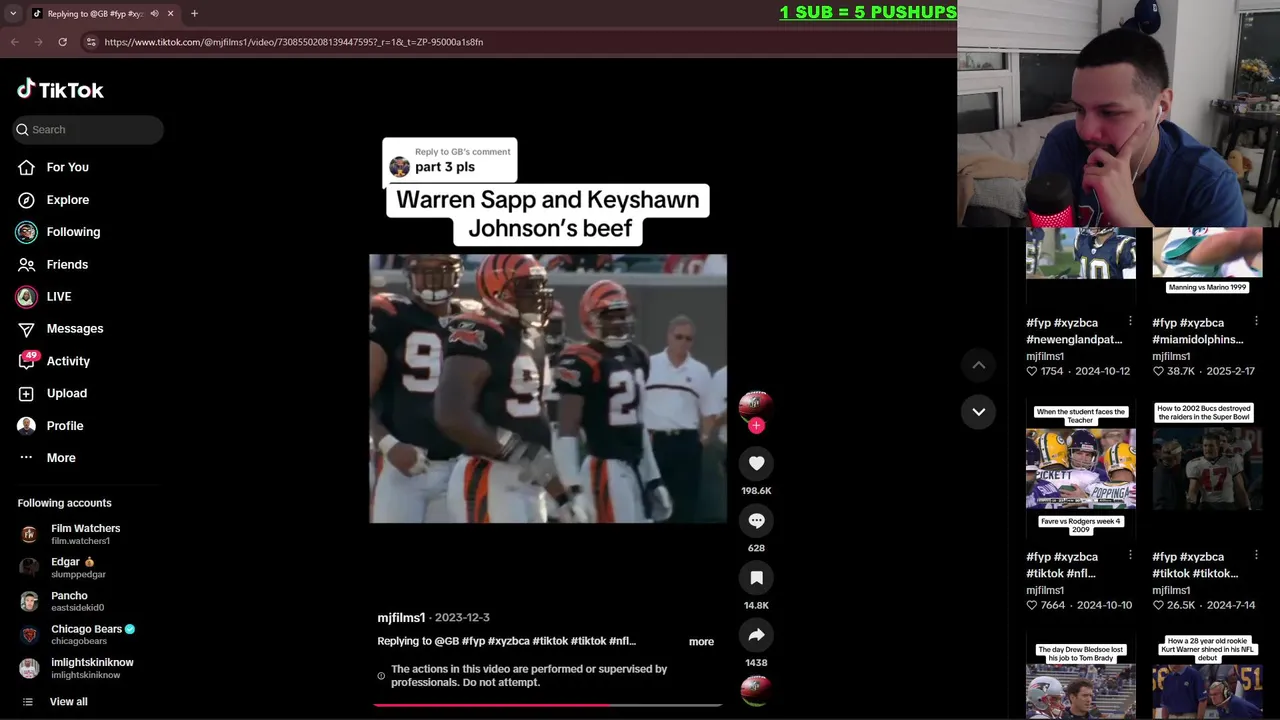Viewport: 1280px width, 720px height.
Task: Open the For You feed
Action: [x=67, y=167]
